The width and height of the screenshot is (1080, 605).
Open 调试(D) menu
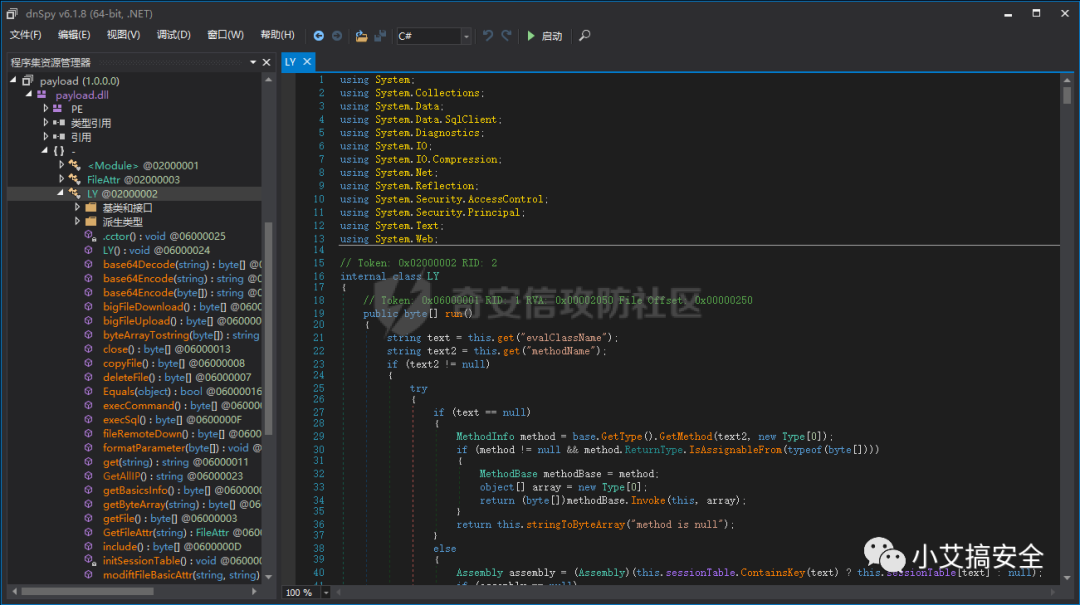[x=174, y=34]
